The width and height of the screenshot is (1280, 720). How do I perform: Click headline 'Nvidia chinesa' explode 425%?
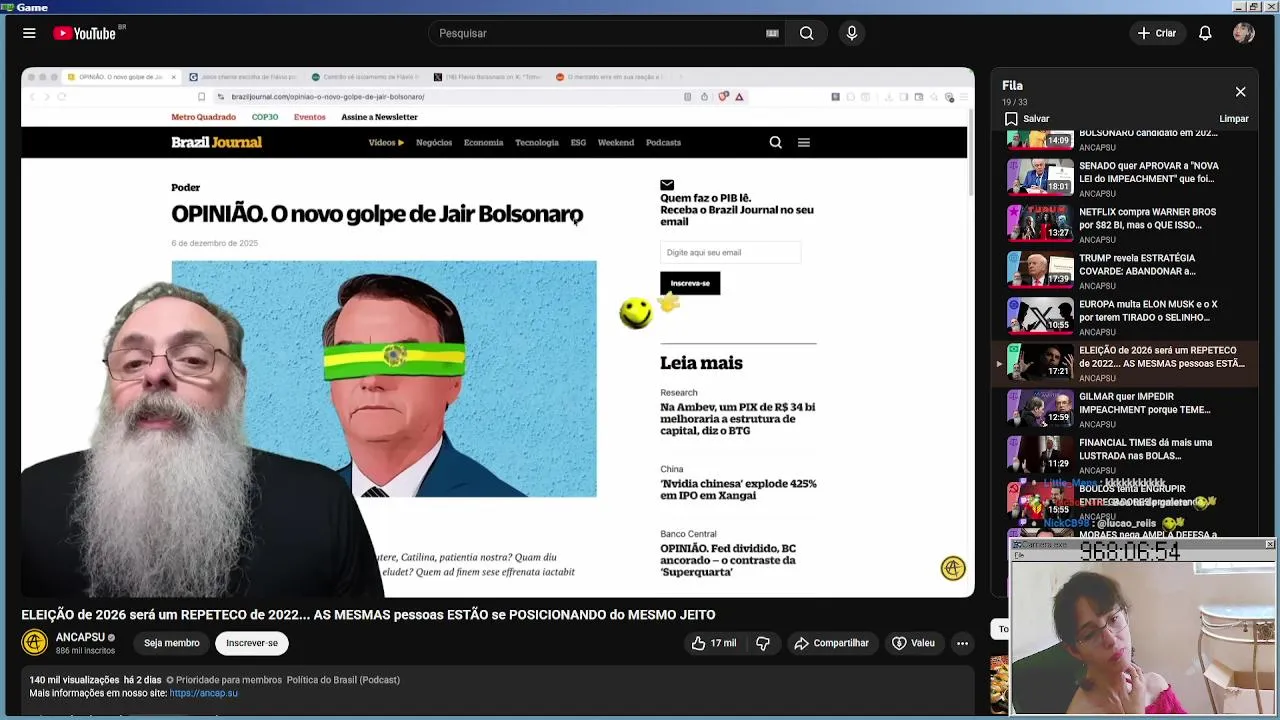pos(738,489)
